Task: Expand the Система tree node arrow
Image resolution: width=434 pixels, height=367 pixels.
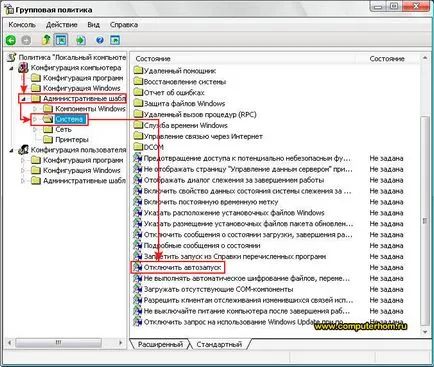Action: (x=35, y=119)
